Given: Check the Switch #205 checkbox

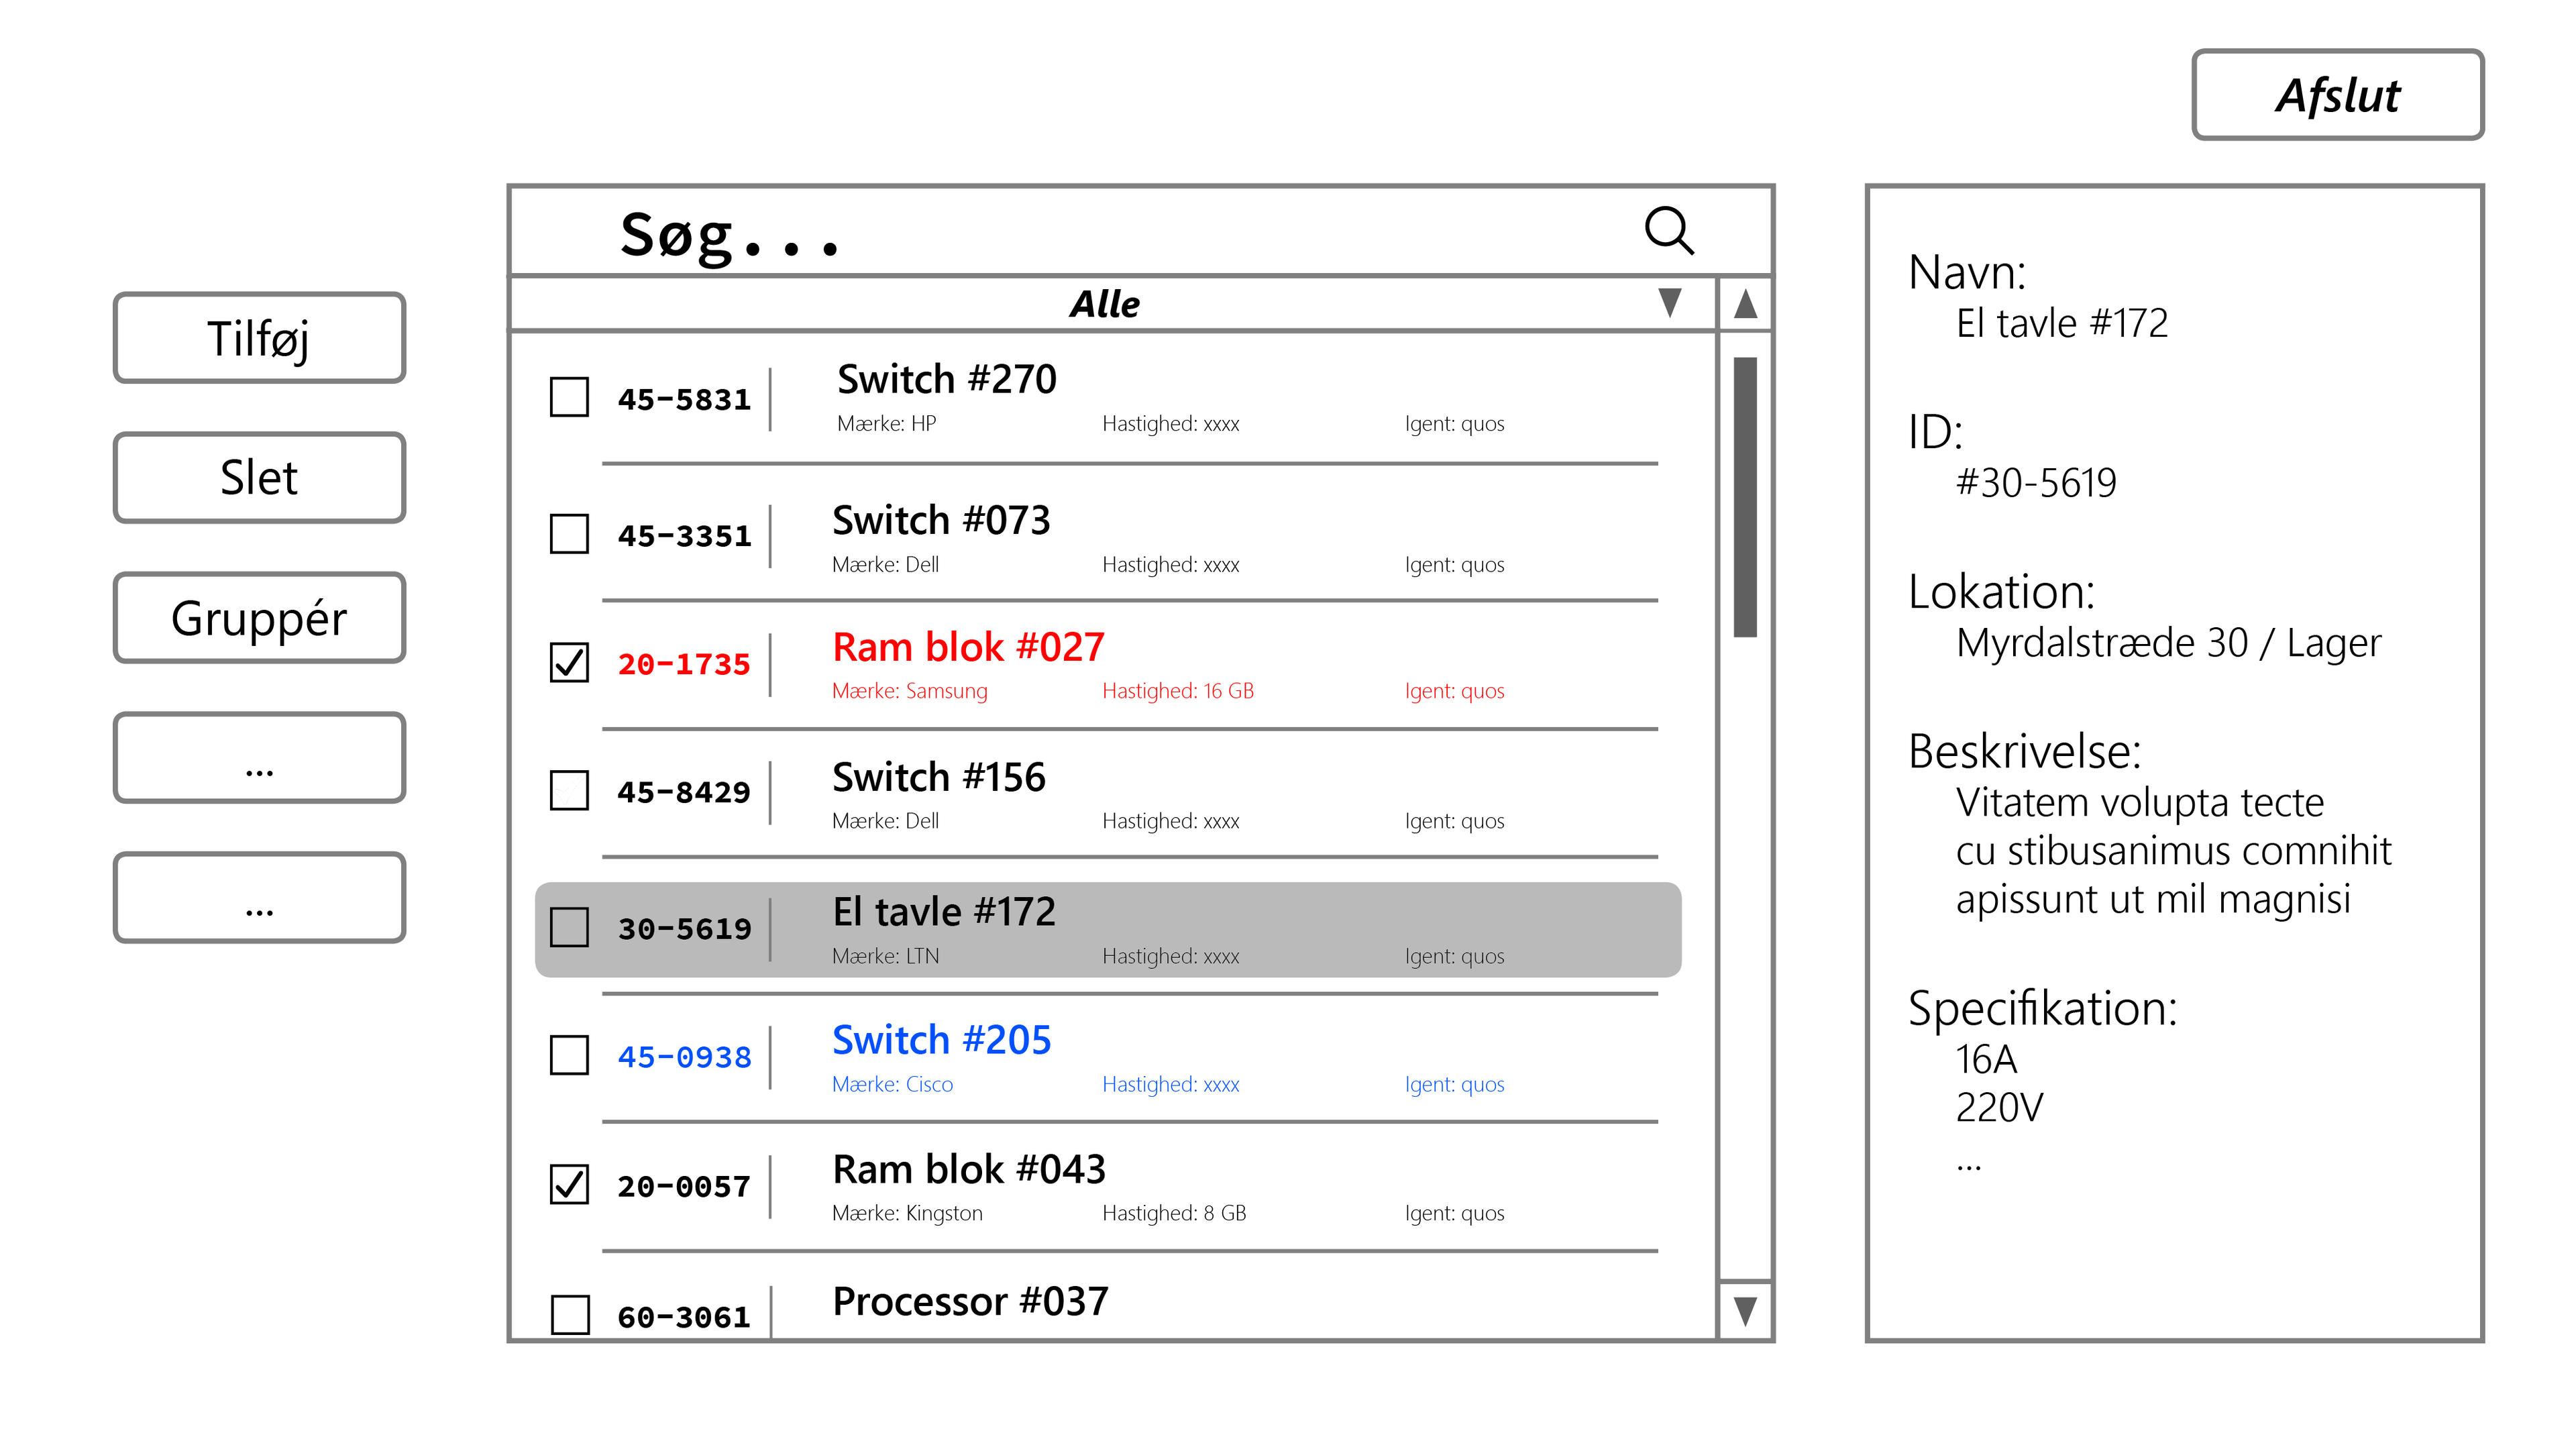Looking at the screenshot, I should coord(569,1055).
